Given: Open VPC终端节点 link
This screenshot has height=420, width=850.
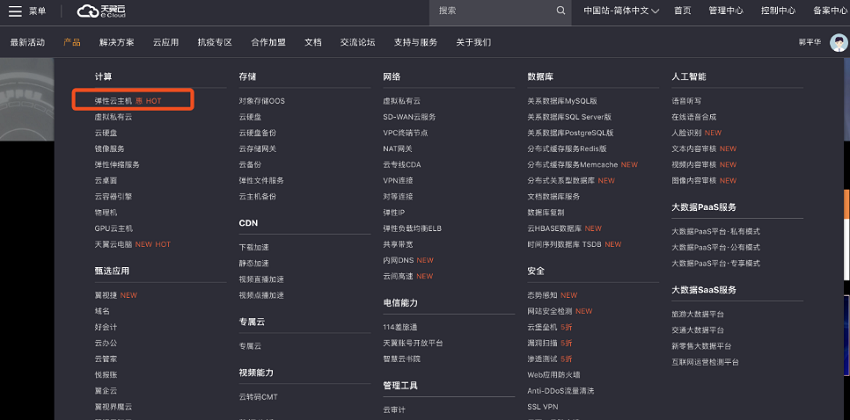Looking at the screenshot, I should tap(405, 132).
